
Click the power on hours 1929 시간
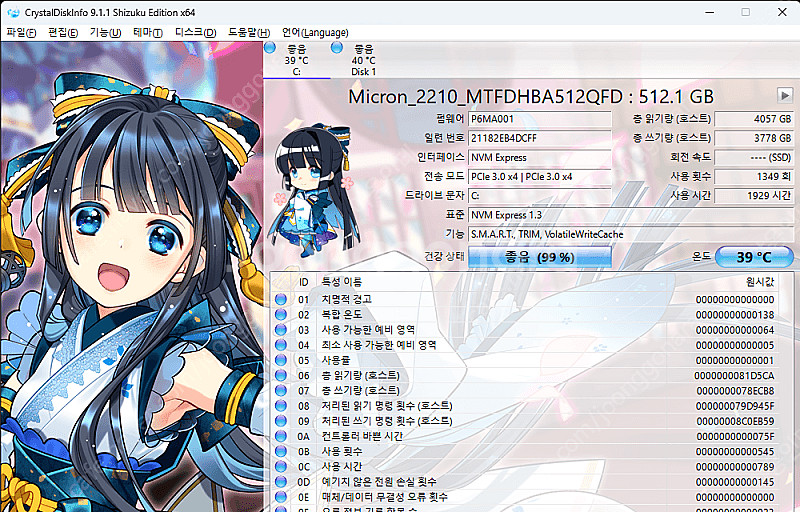click(754, 196)
